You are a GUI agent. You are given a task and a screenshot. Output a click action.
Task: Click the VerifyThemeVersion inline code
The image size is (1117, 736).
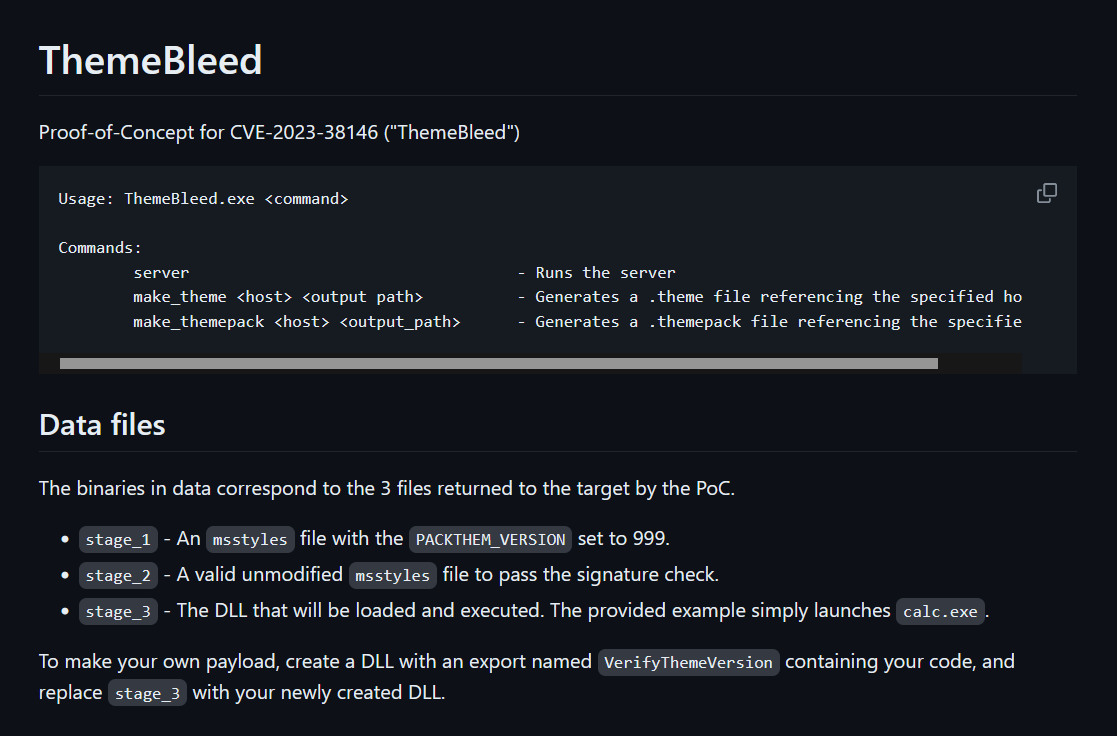(x=688, y=663)
